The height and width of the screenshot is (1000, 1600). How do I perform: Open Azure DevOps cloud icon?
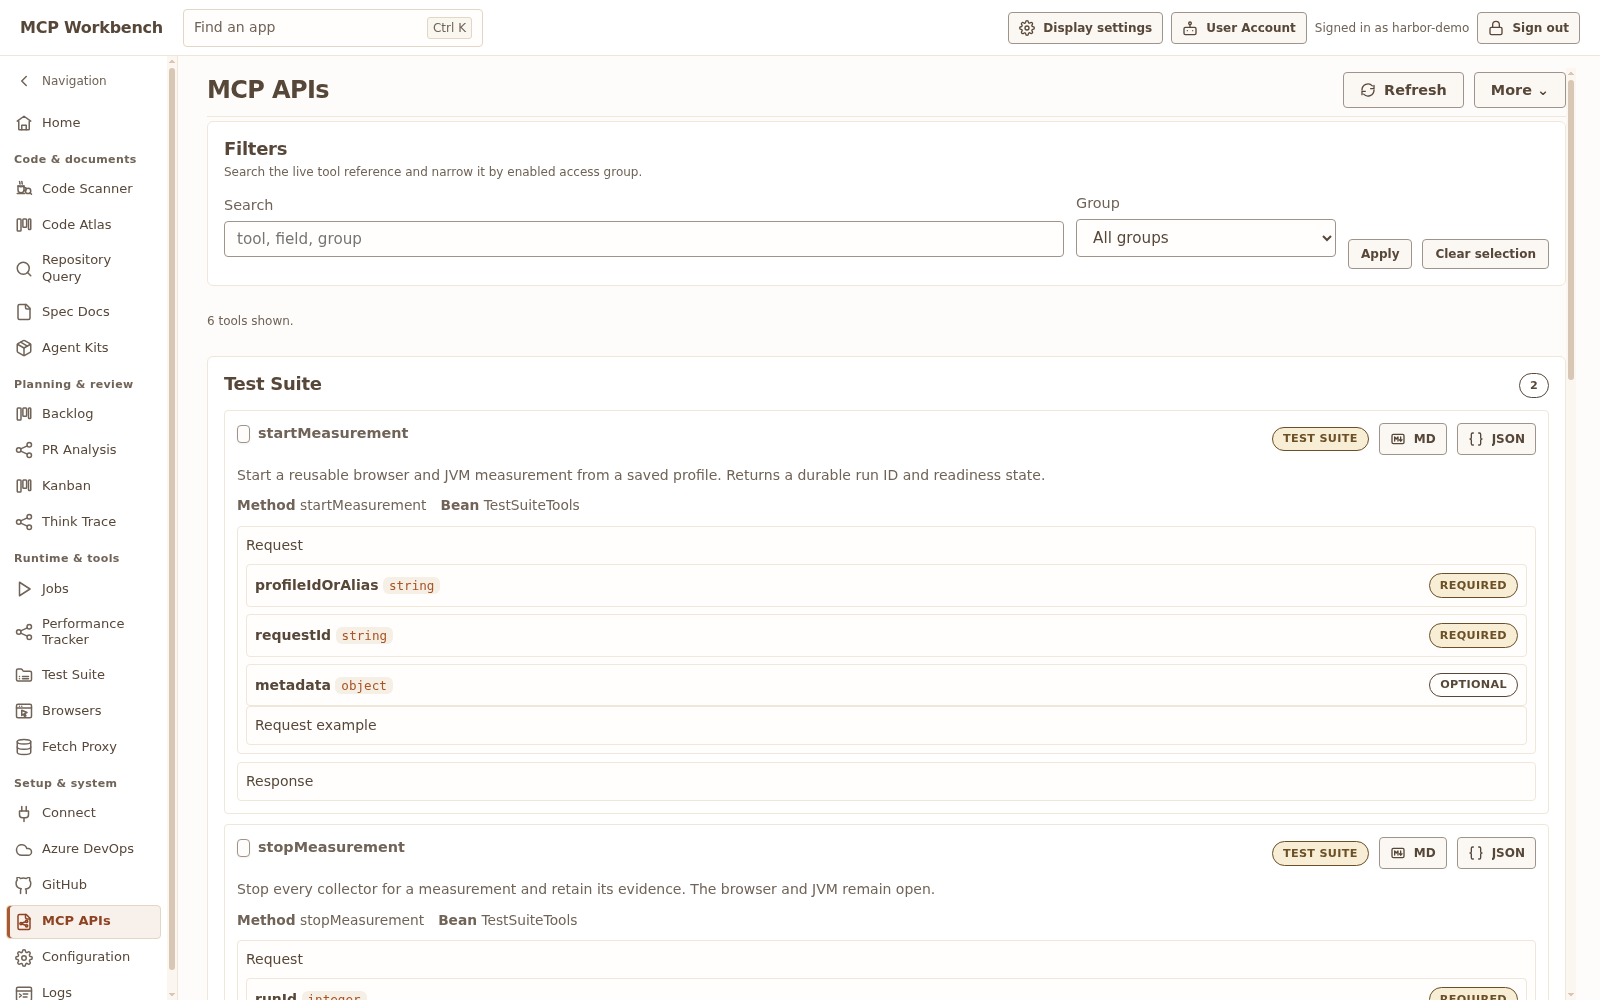pyautogui.click(x=24, y=849)
